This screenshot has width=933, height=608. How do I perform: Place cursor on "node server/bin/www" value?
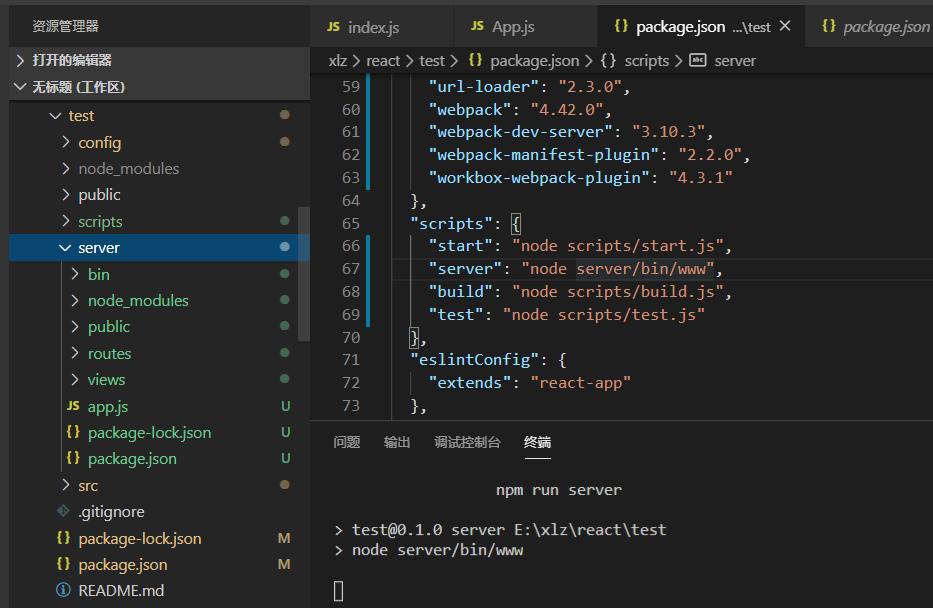click(x=618, y=269)
